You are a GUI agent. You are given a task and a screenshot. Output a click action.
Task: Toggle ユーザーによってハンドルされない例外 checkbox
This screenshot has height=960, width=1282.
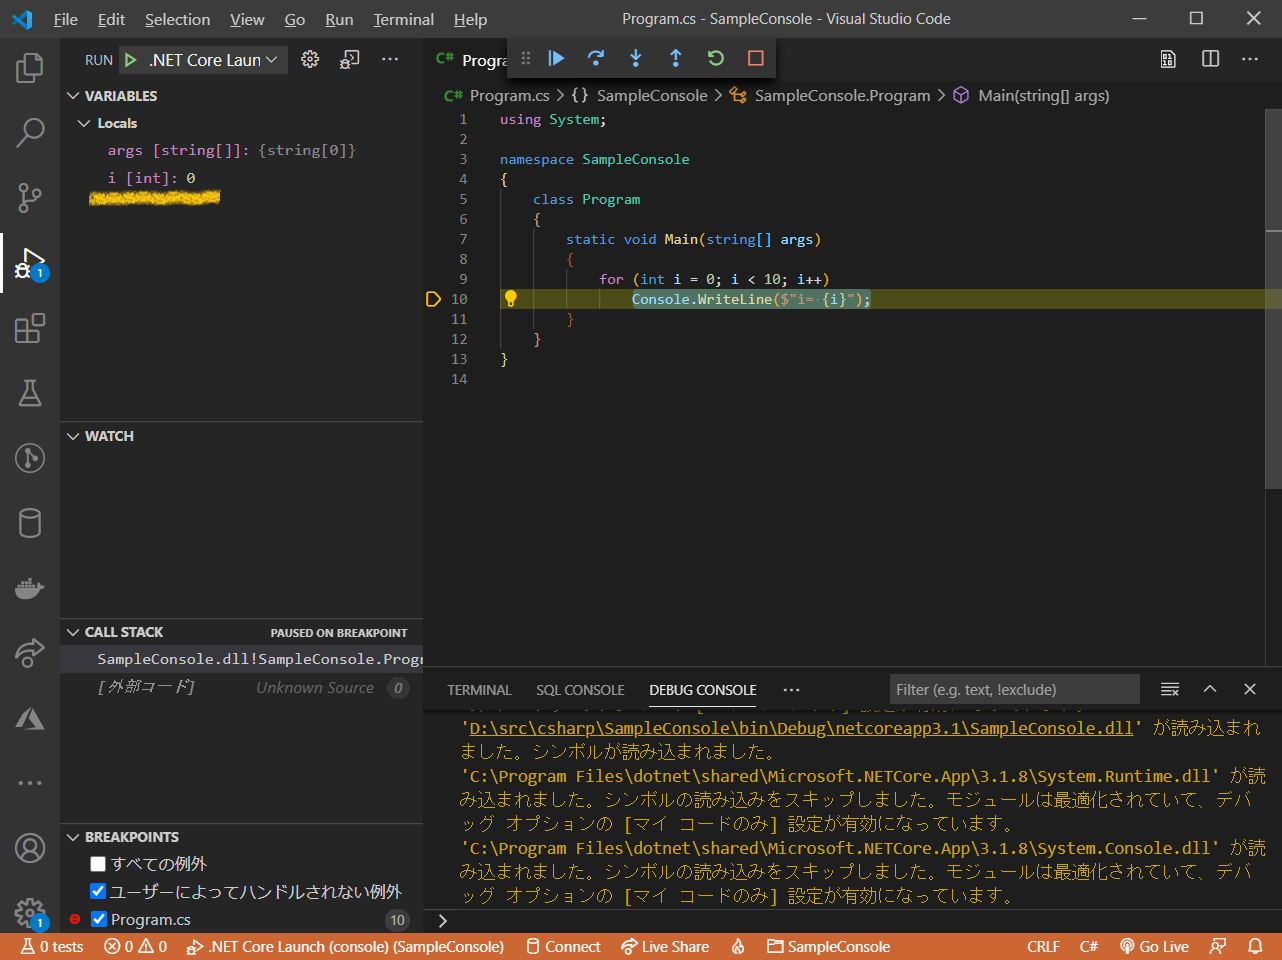tap(98, 891)
